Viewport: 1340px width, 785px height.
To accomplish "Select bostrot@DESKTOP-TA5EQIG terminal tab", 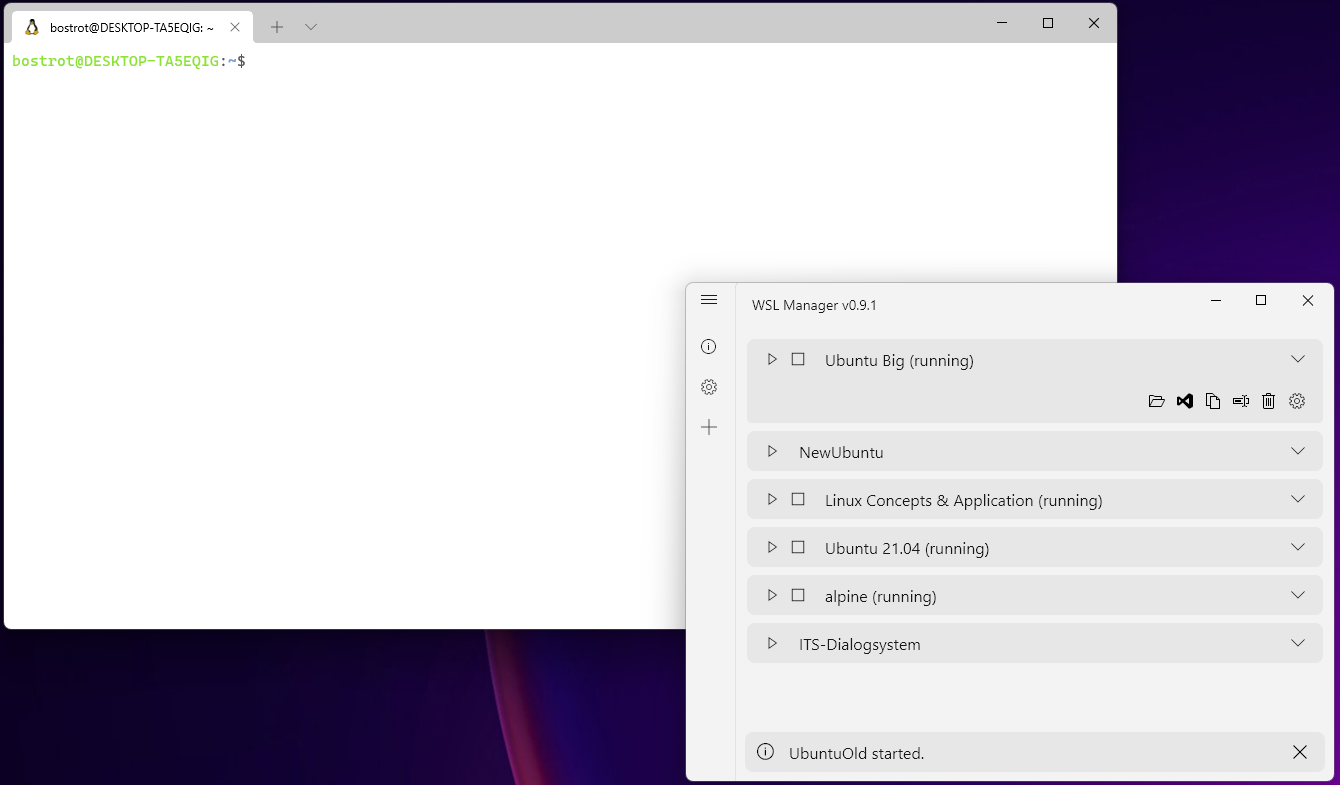I will point(132,27).
